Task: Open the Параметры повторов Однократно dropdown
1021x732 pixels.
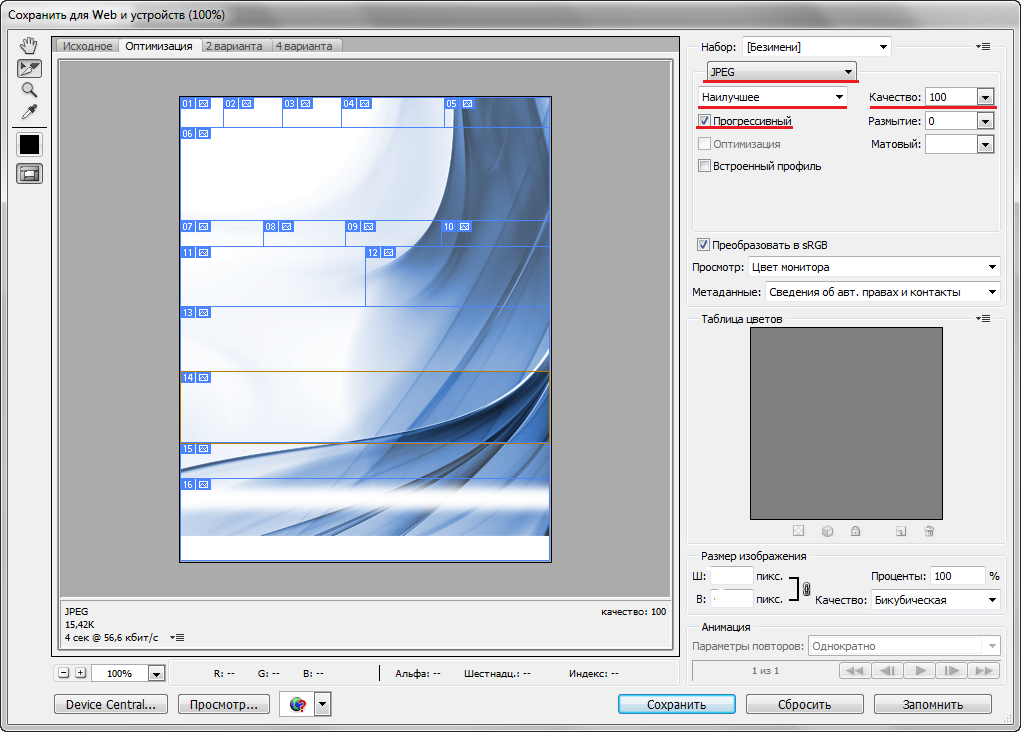Action: click(904, 646)
